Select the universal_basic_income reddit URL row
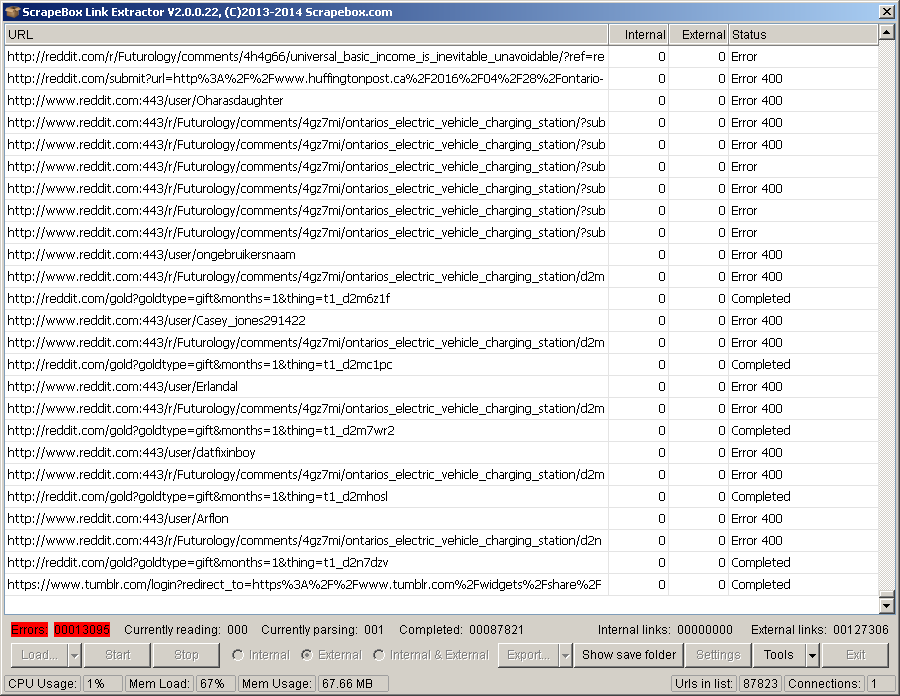 point(441,57)
